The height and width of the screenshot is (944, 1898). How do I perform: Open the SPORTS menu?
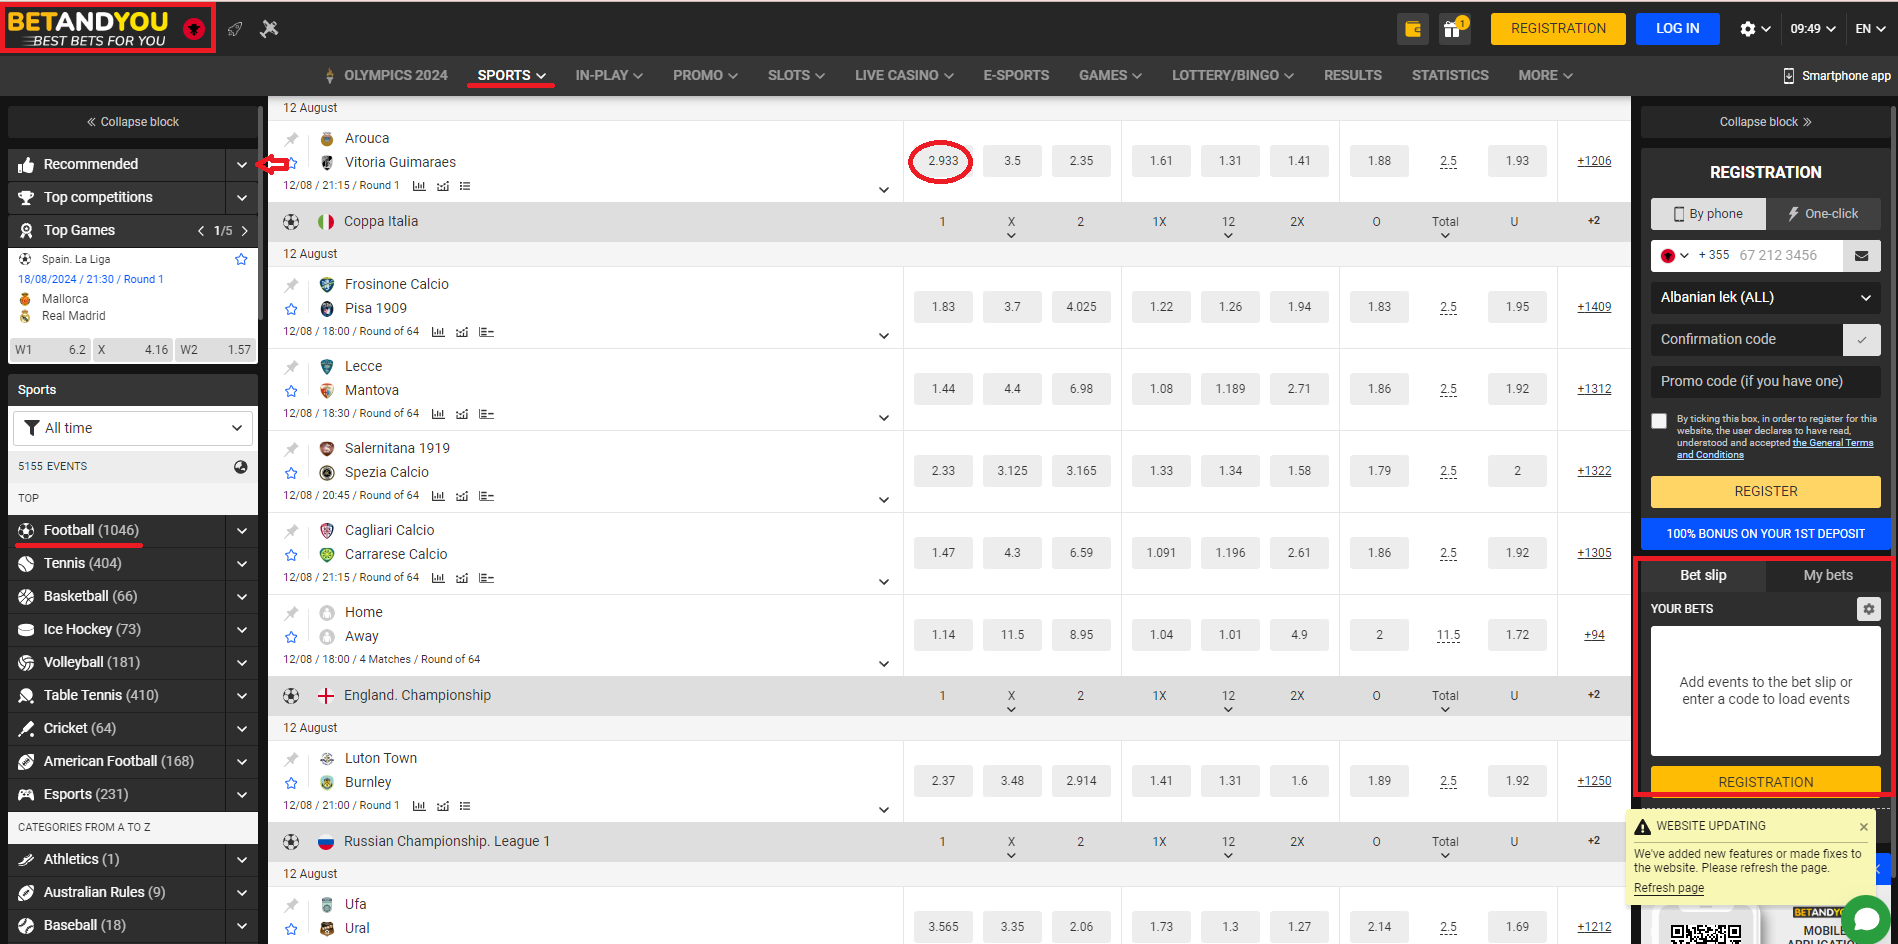pos(511,76)
